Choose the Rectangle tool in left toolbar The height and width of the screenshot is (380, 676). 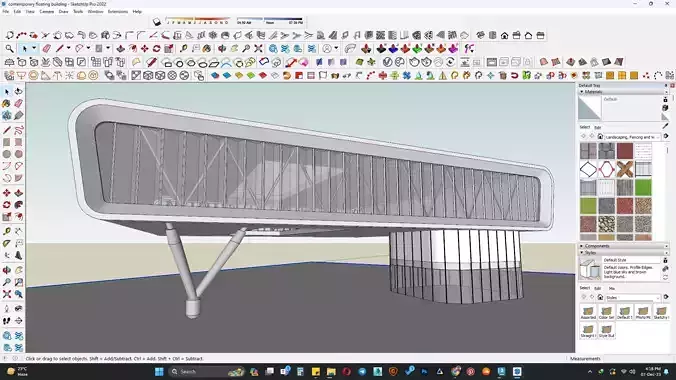pos(7,142)
